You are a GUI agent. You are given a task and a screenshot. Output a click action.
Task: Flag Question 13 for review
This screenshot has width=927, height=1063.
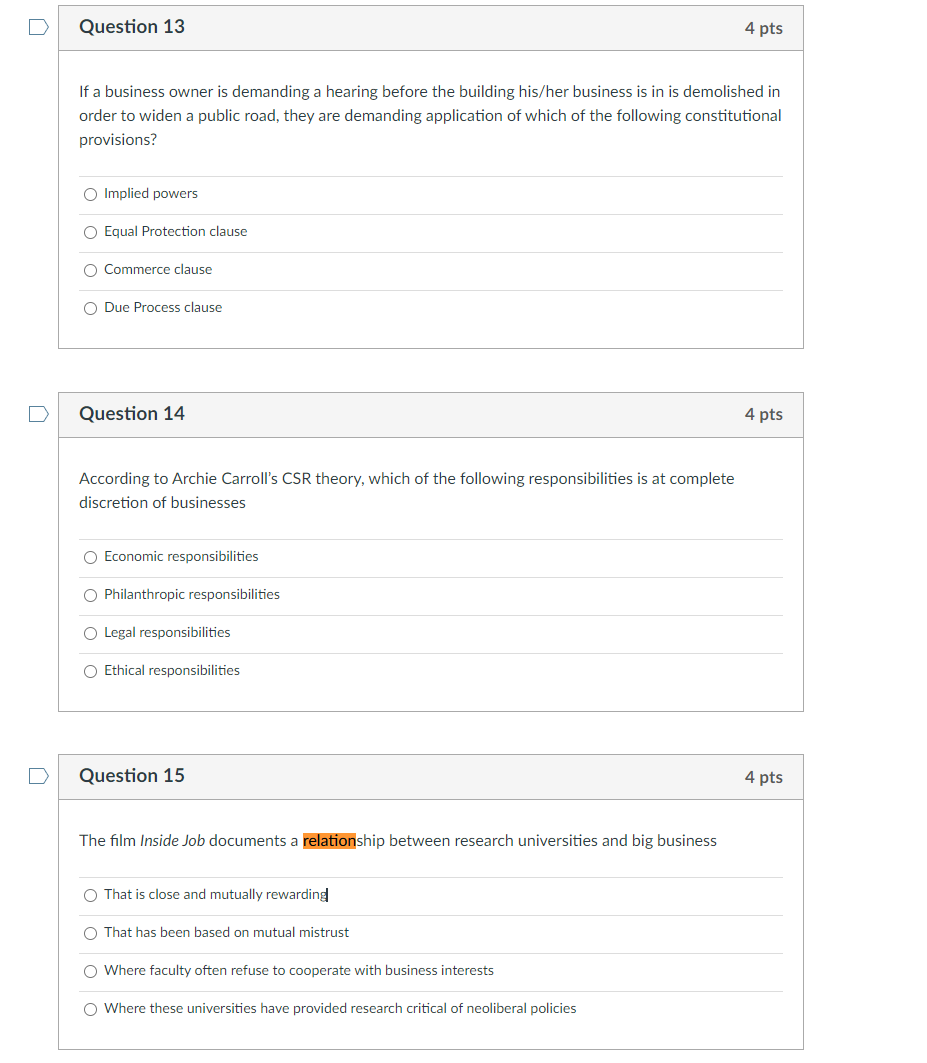pos(37,27)
